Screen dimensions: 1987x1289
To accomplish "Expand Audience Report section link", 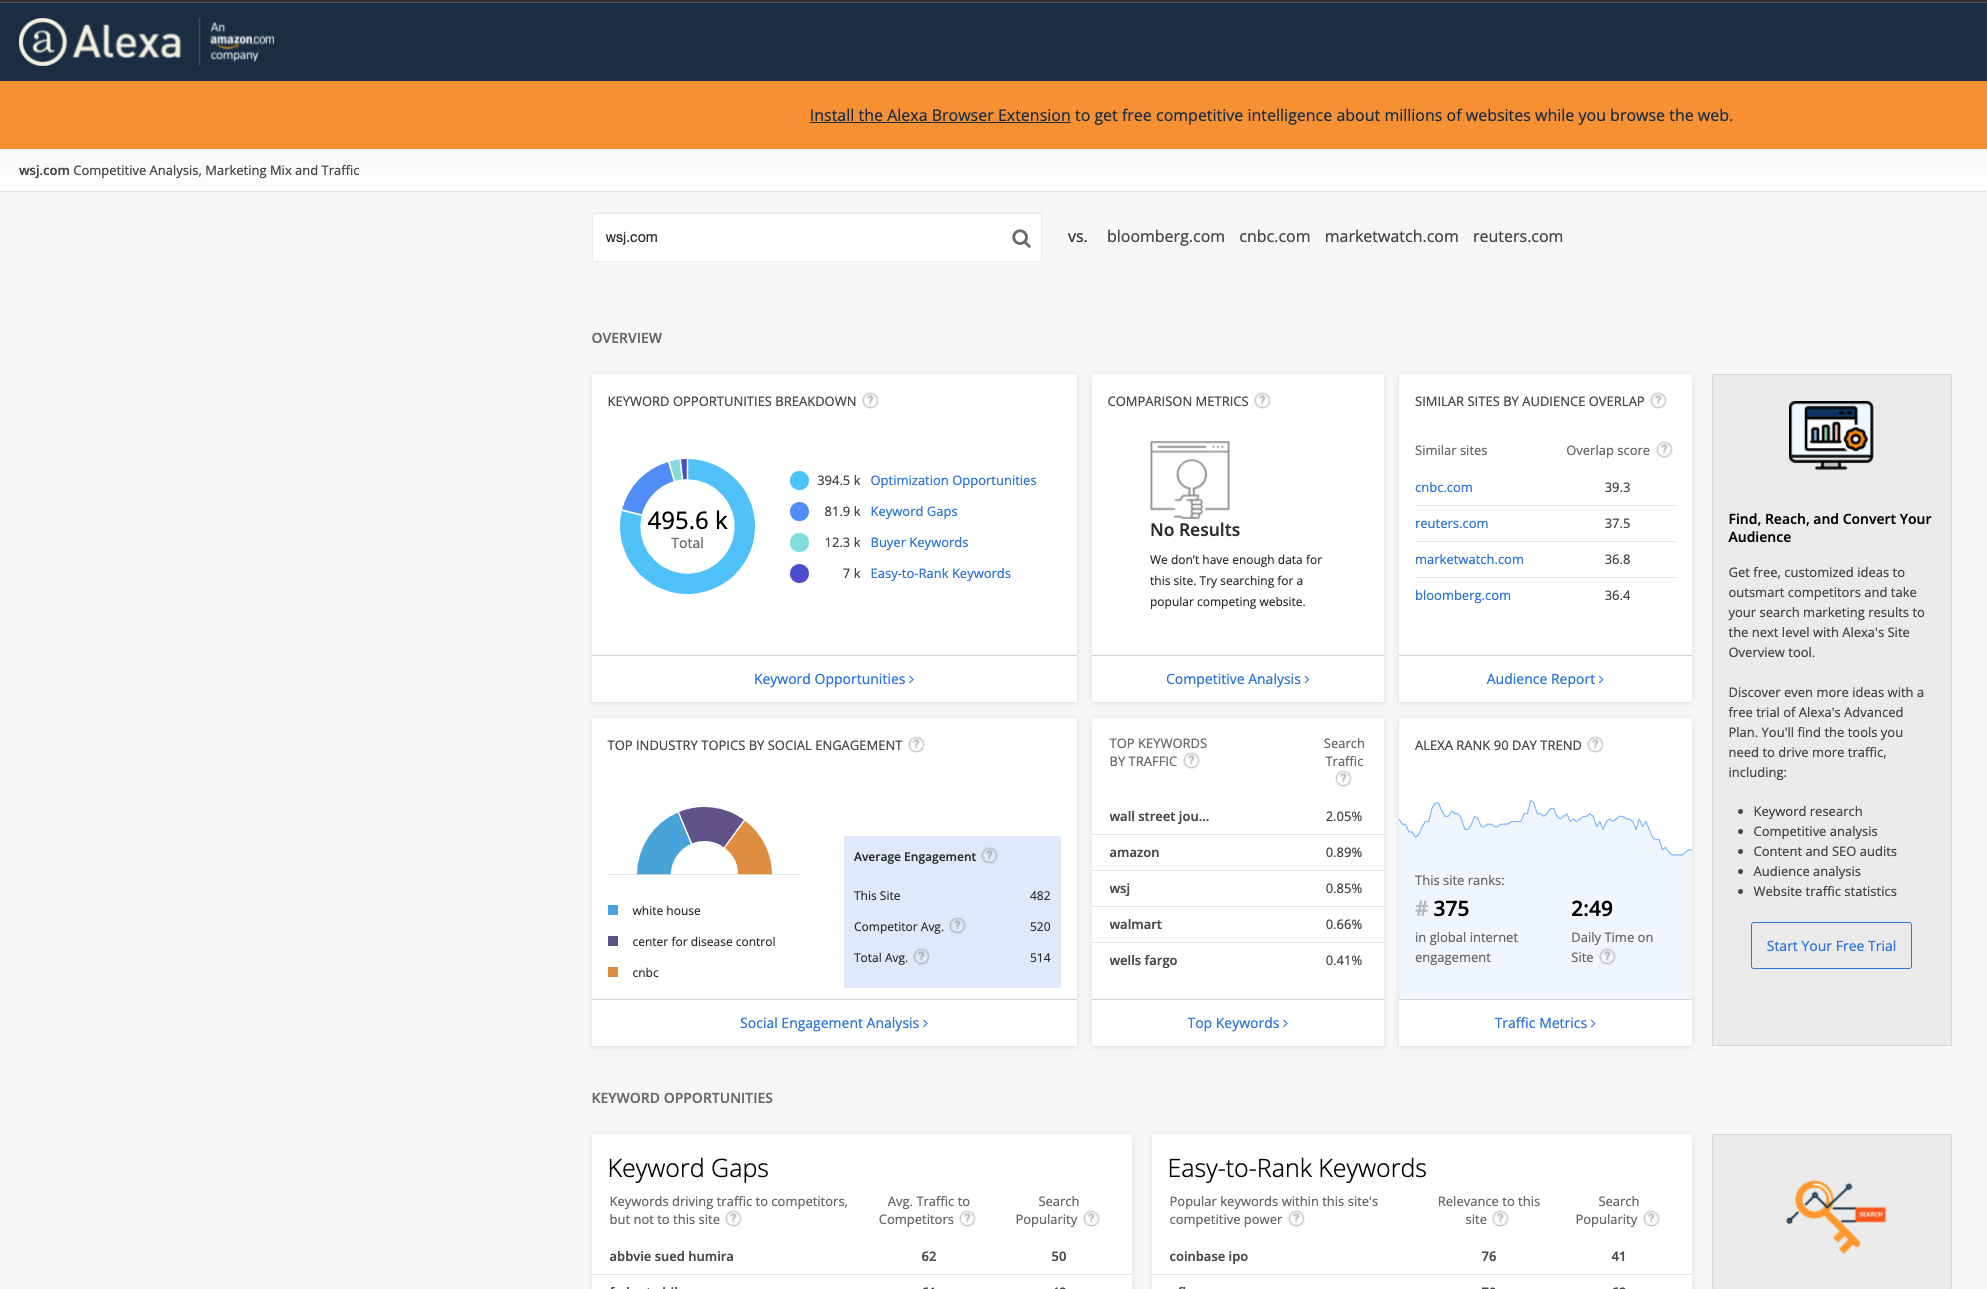I will pos(1545,679).
